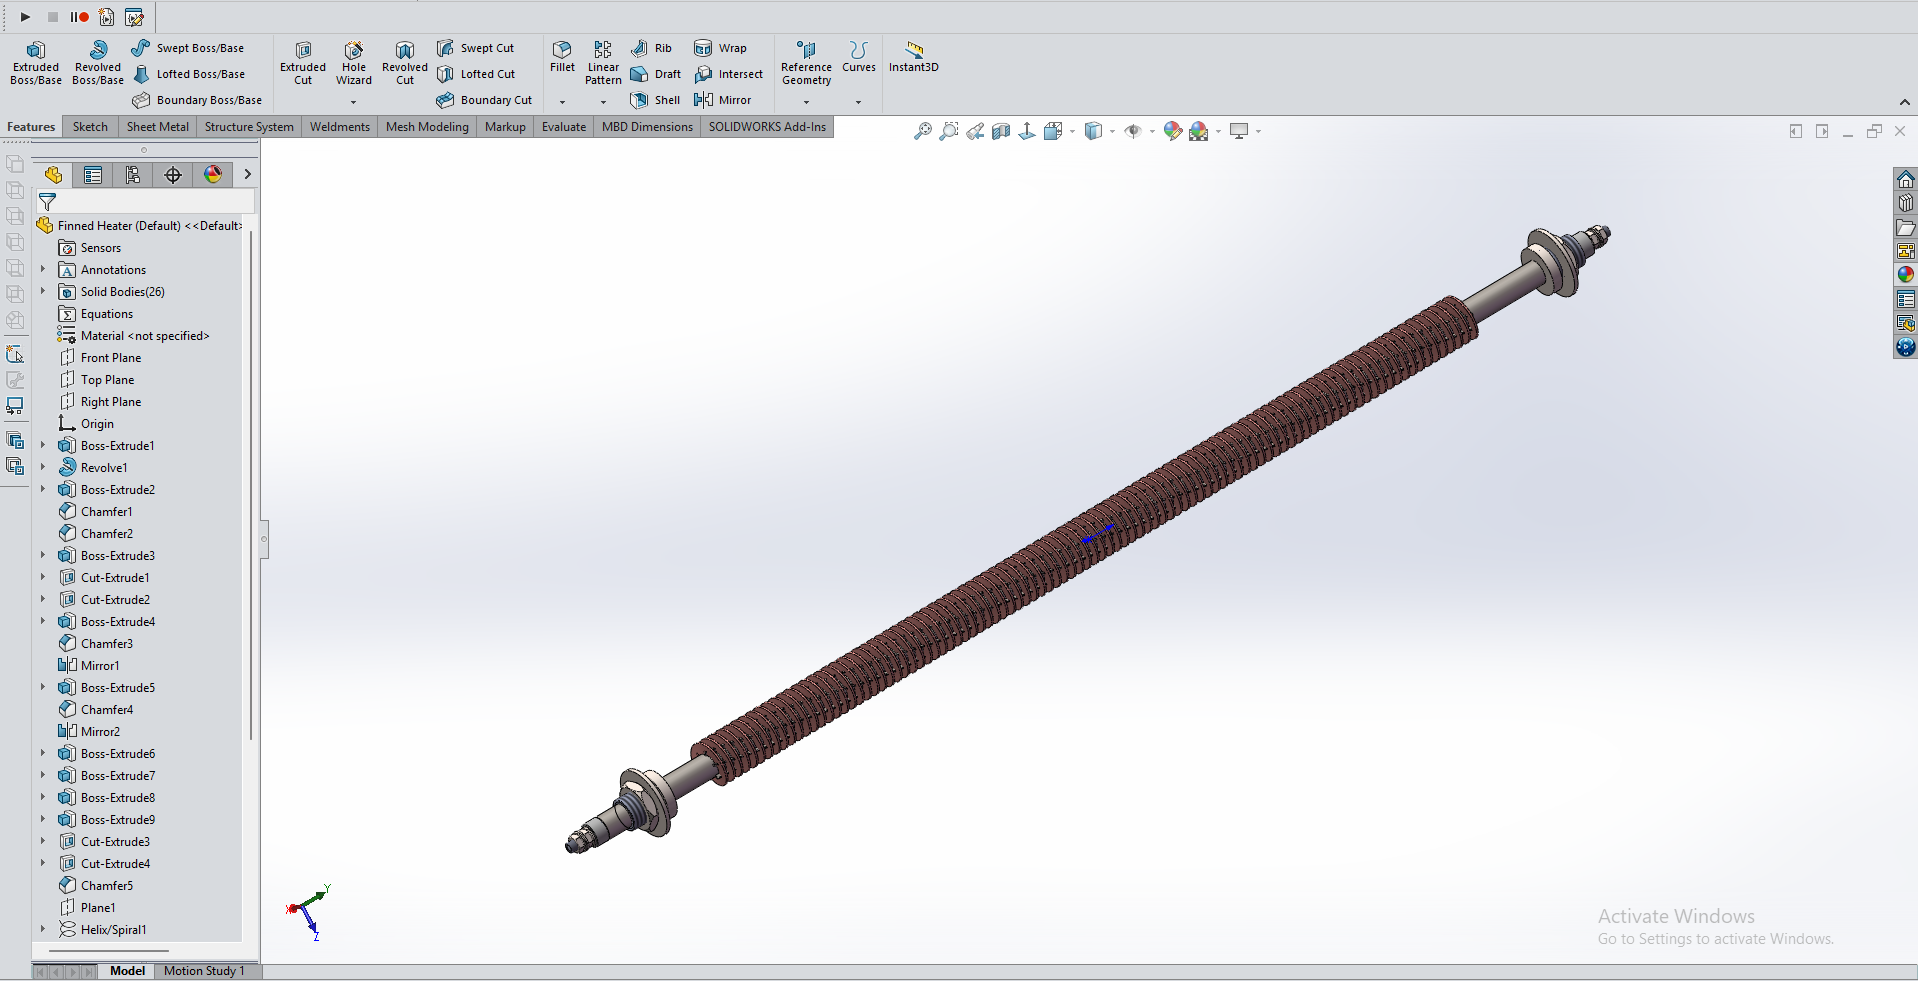
Task: Open the FeatureManager Design Tree tab
Action: pos(53,175)
